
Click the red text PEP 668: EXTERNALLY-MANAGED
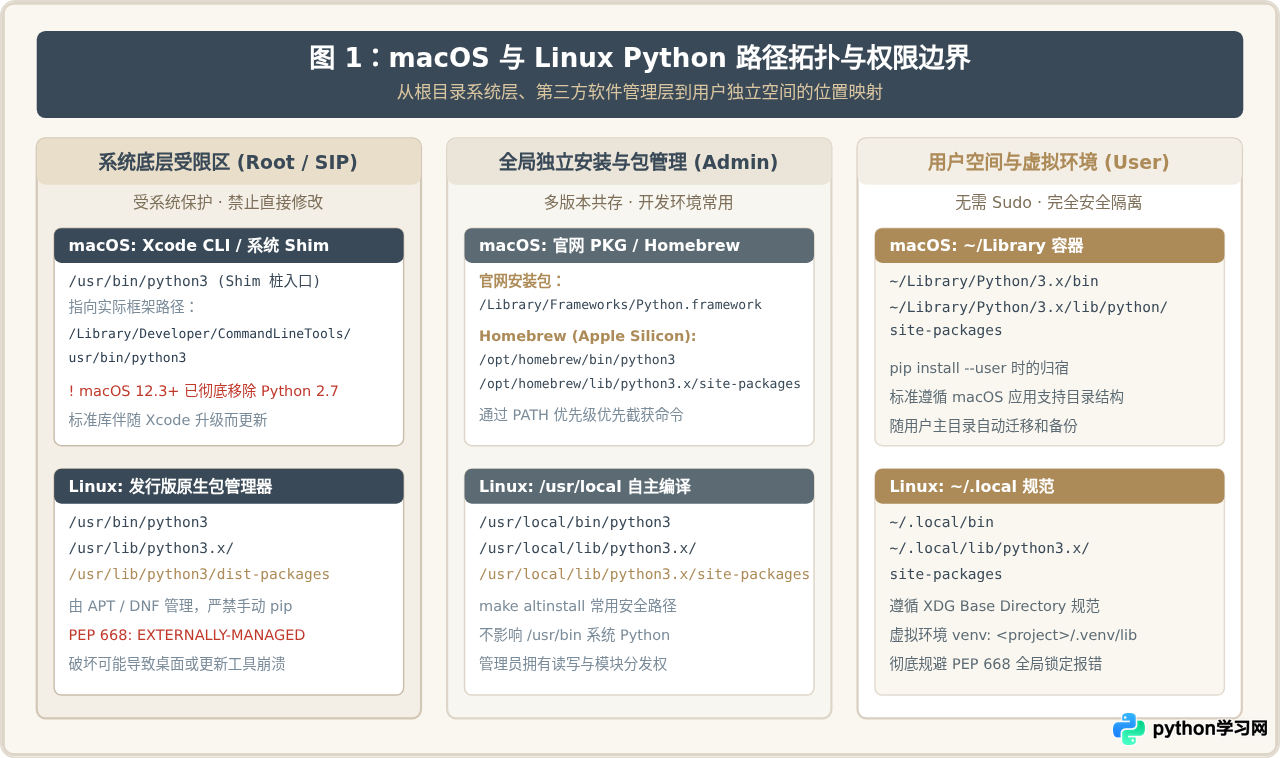click(187, 635)
